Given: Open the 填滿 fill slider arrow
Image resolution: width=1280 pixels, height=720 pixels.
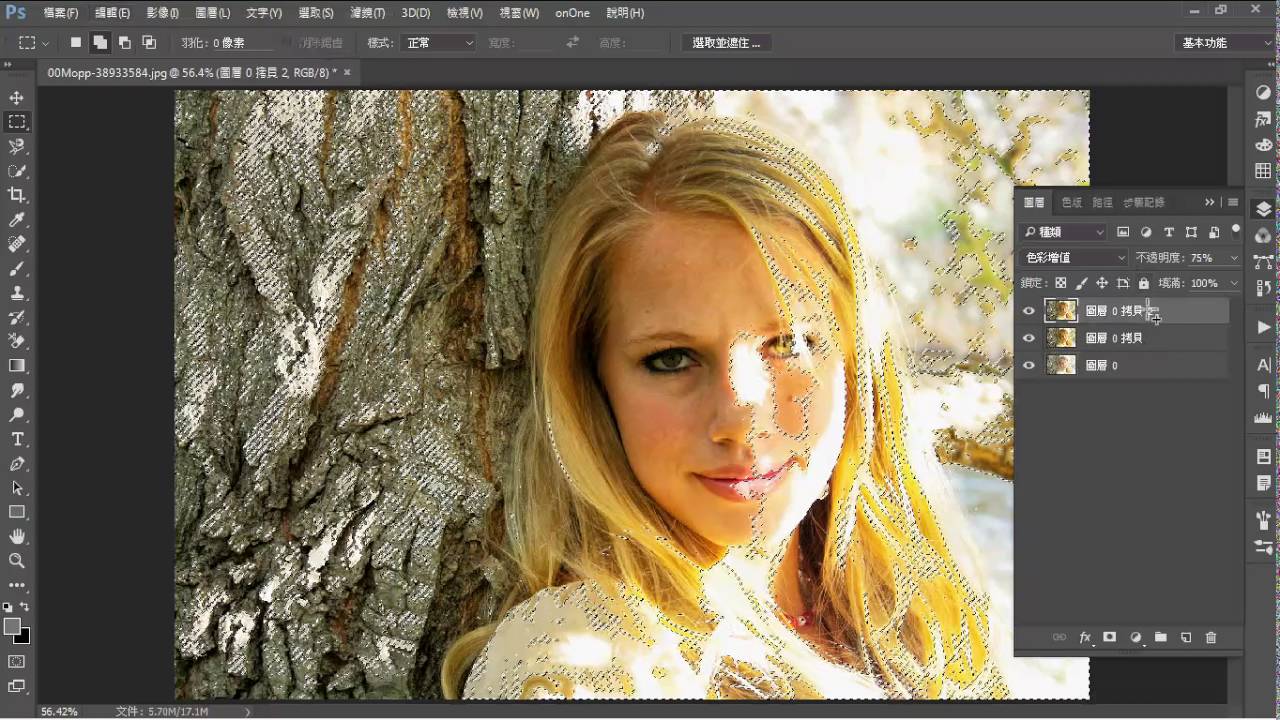Looking at the screenshot, I should [x=1234, y=284].
